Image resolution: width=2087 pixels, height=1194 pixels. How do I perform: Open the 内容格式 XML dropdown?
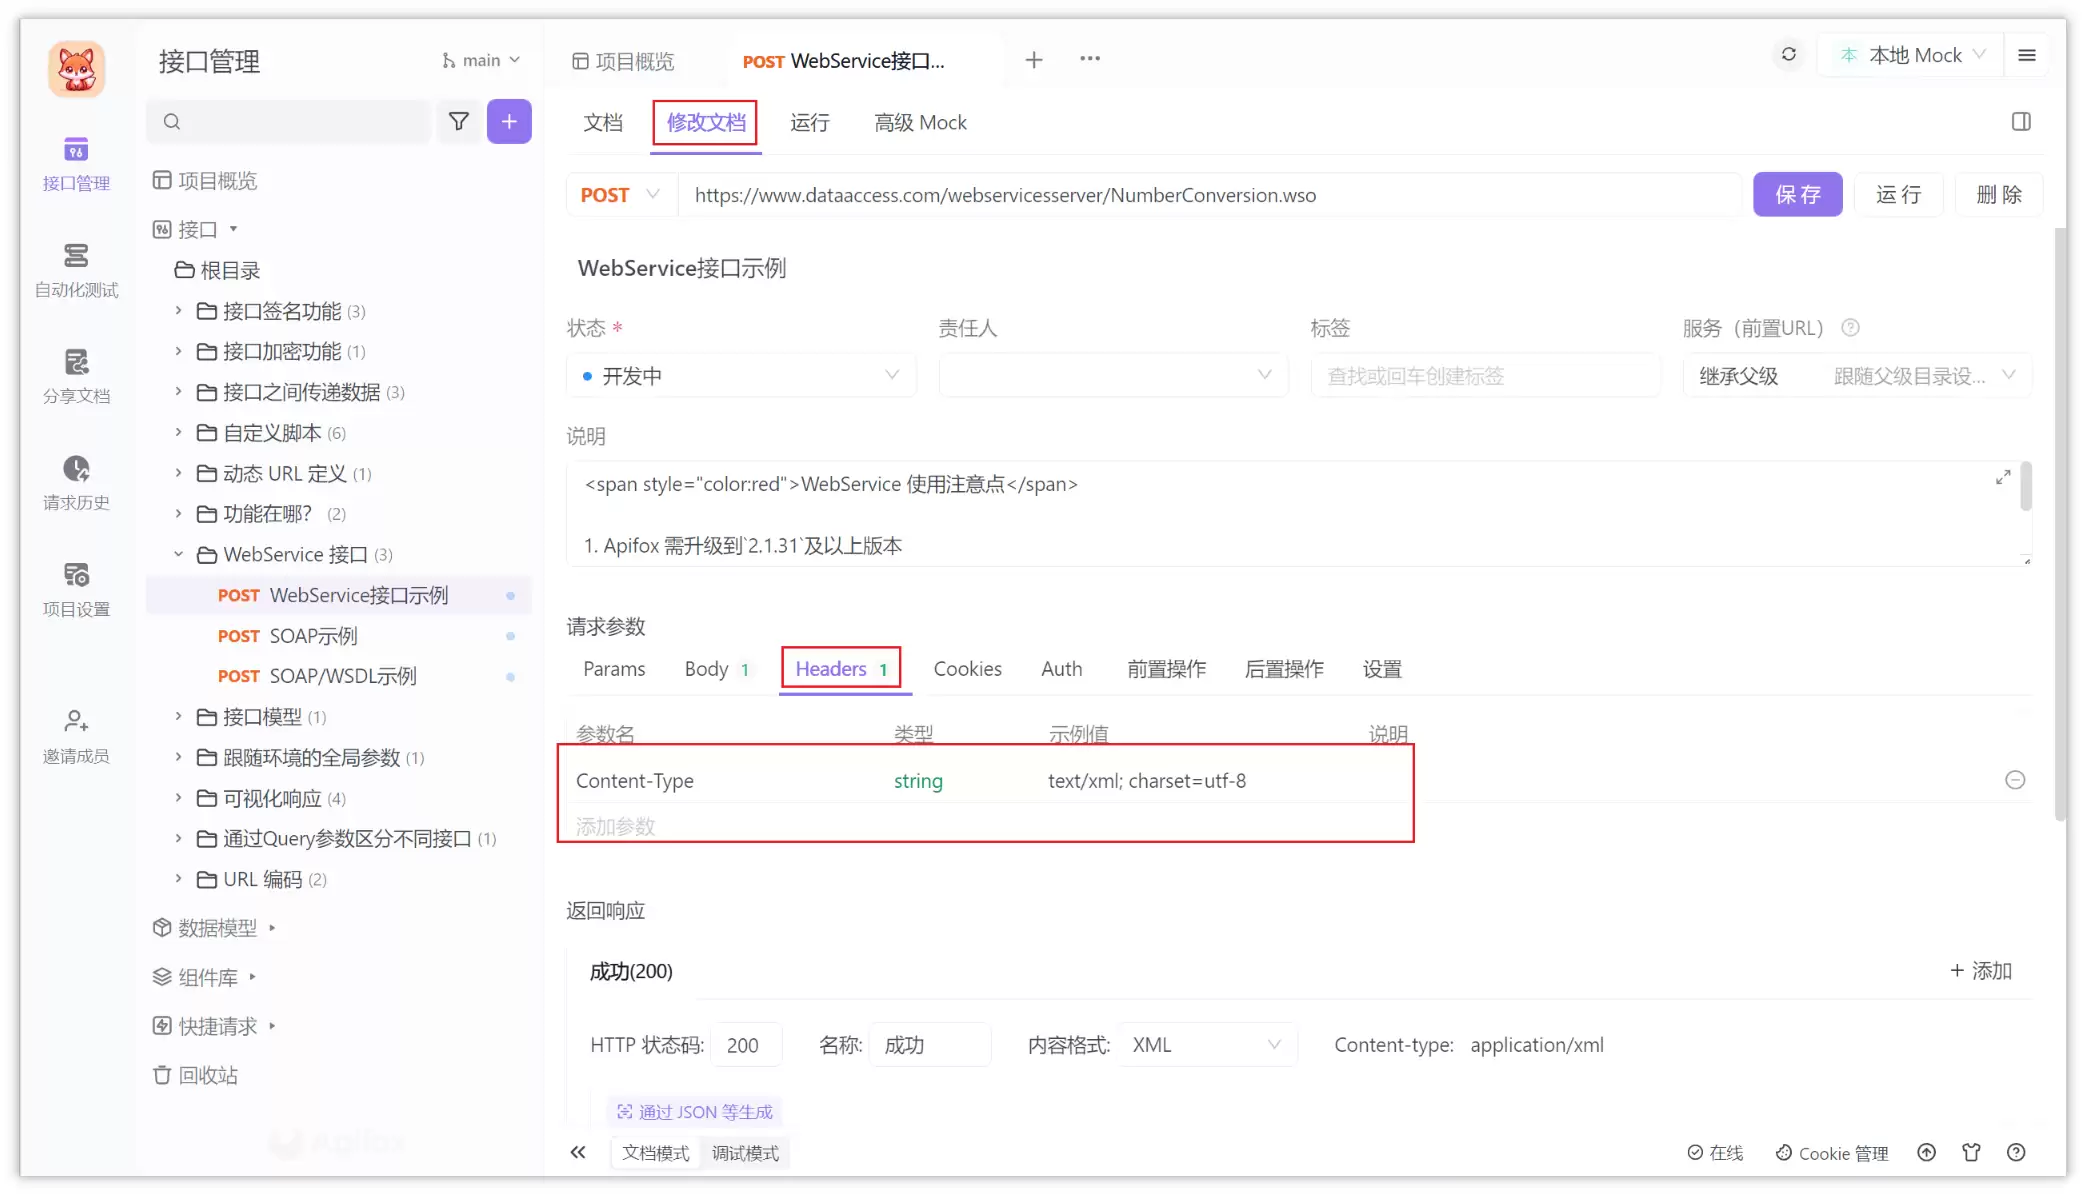coord(1207,1045)
